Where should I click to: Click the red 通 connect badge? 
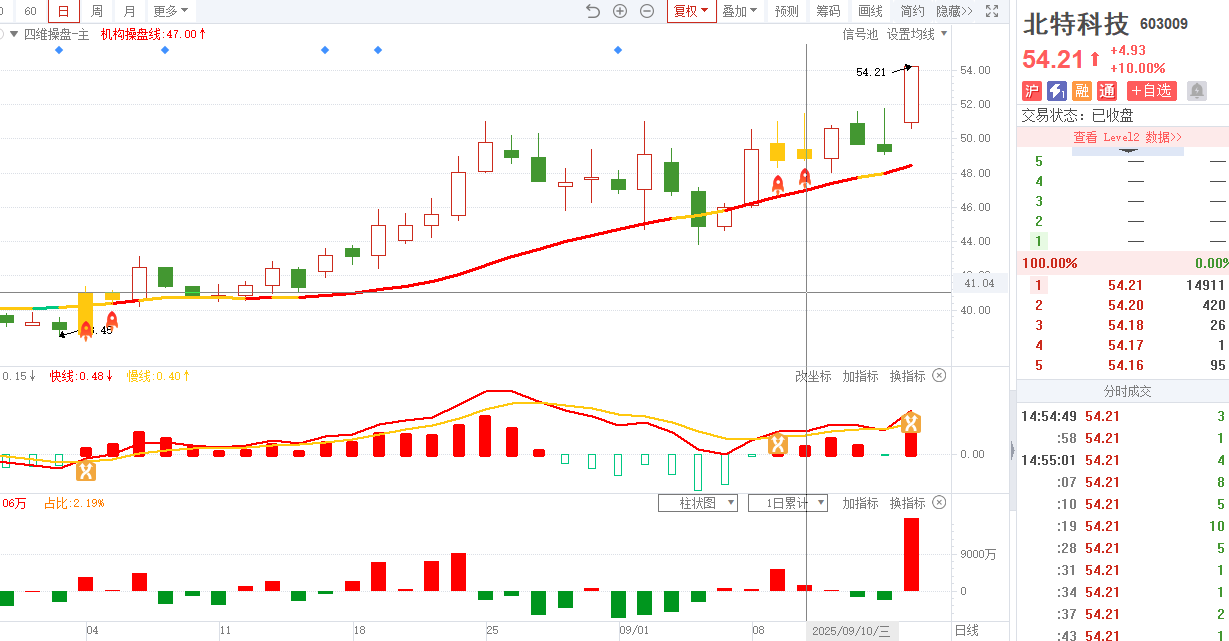click(1107, 91)
